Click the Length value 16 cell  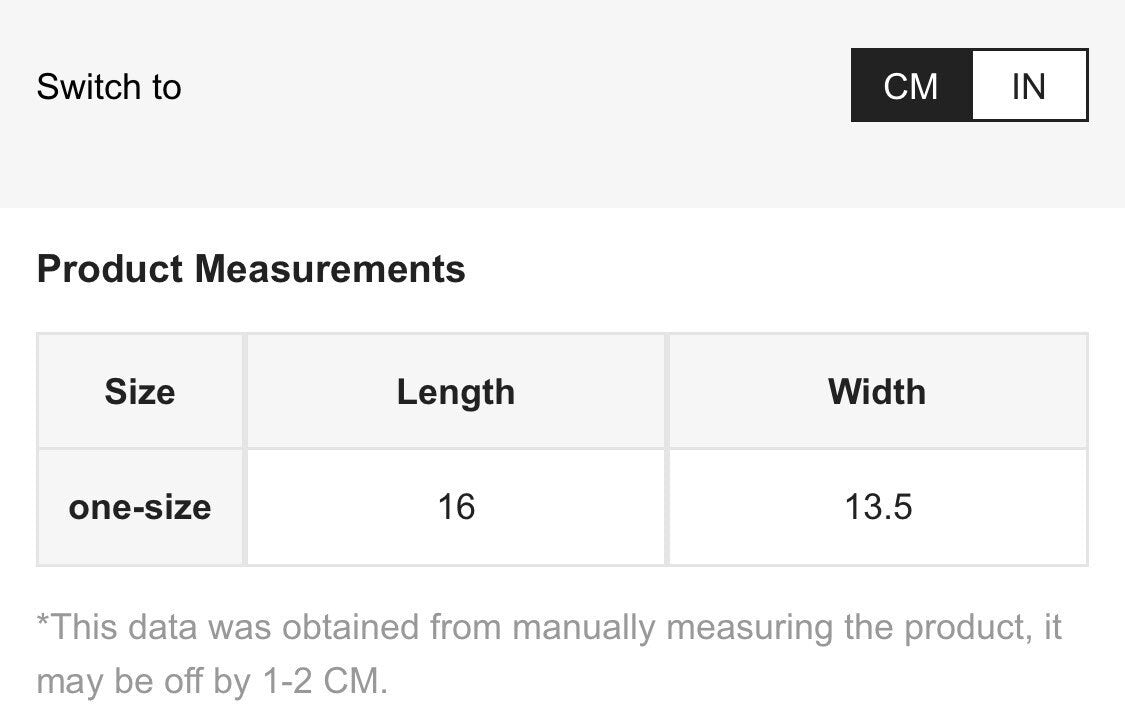(x=456, y=507)
